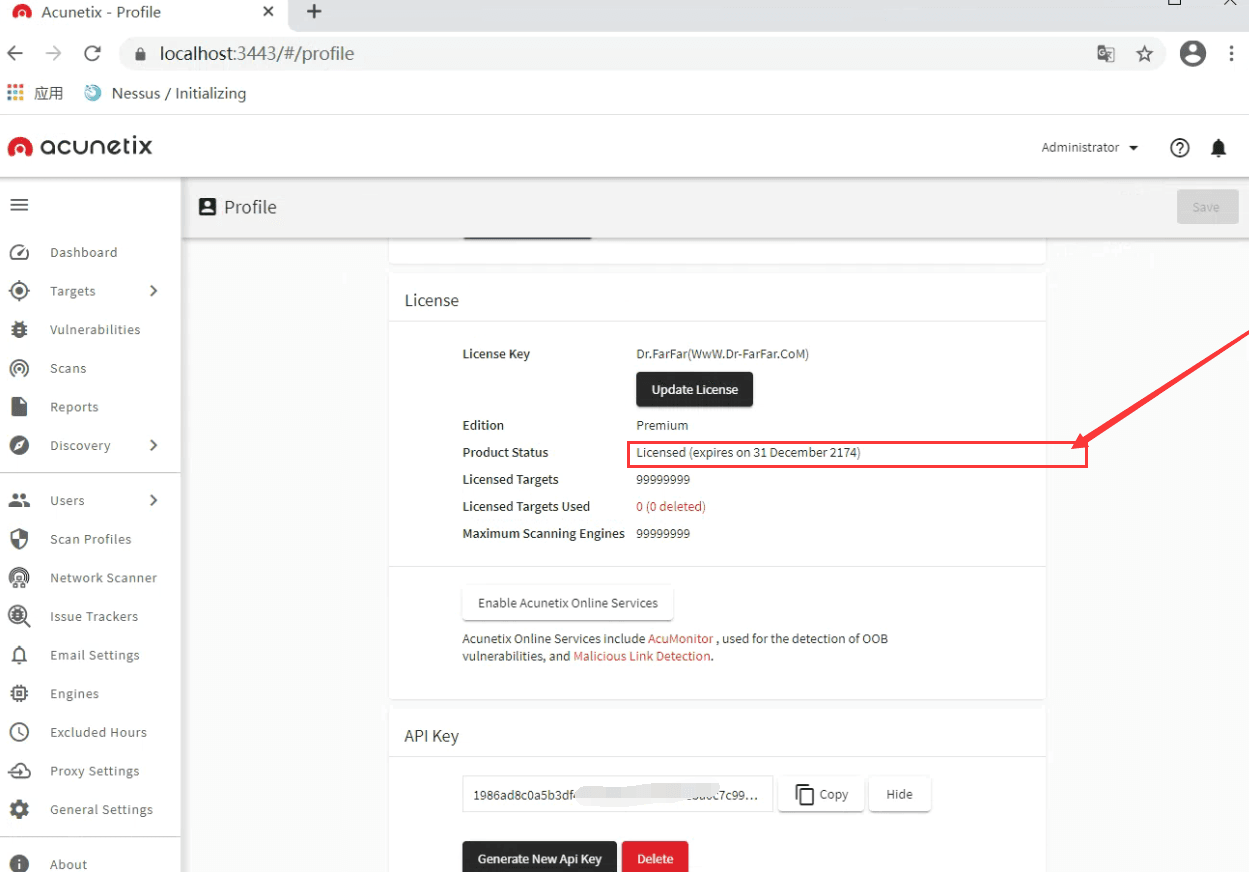Open the Apps shortcut in bookmarks bar

[35, 93]
